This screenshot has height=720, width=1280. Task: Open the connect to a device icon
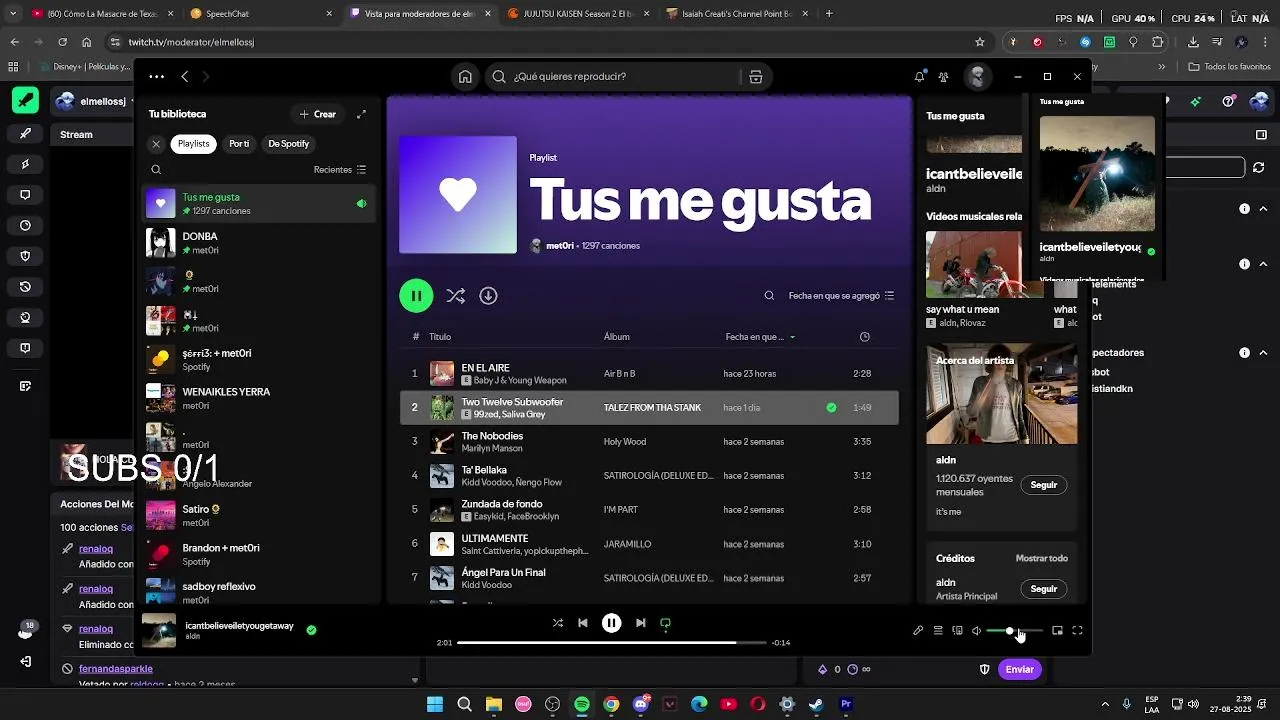957,631
